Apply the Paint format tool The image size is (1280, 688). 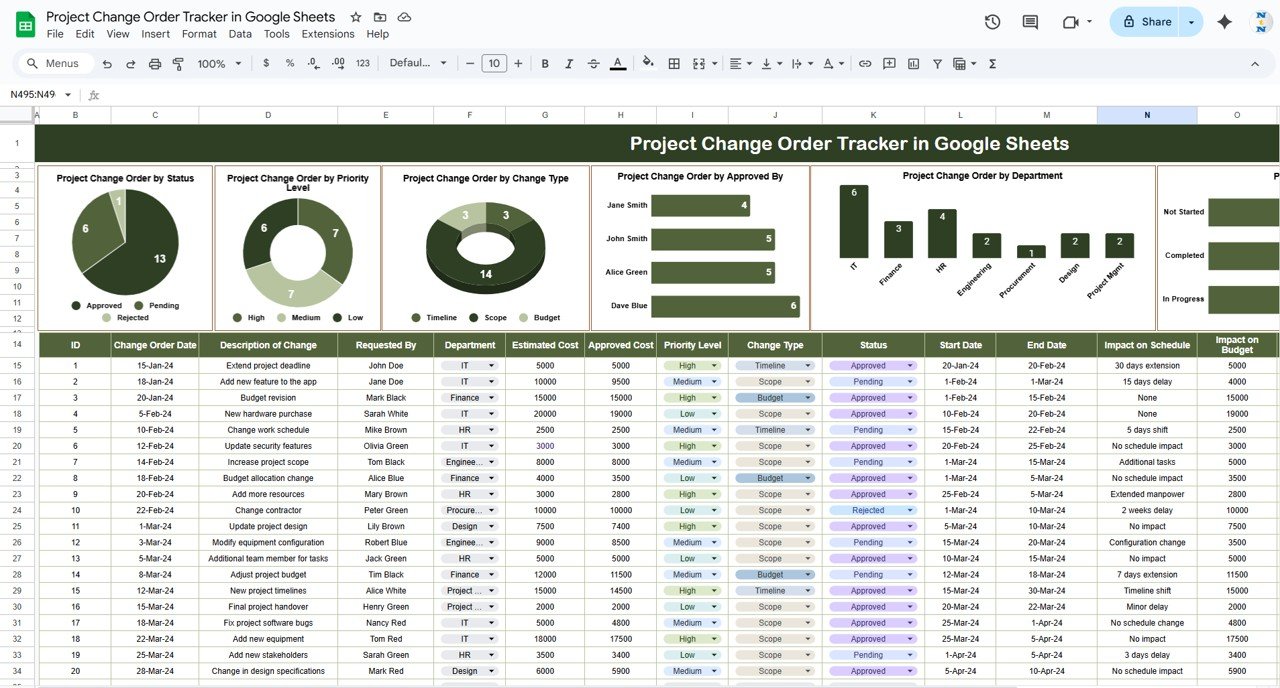[x=178, y=63]
